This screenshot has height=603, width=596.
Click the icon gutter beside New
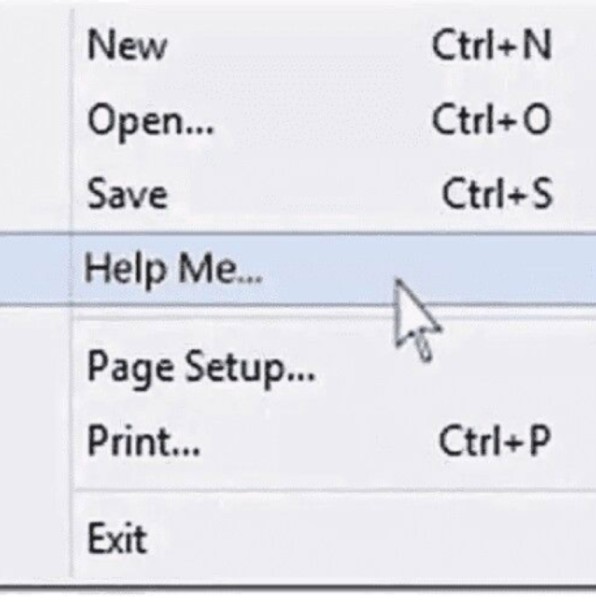click(x=35, y=44)
